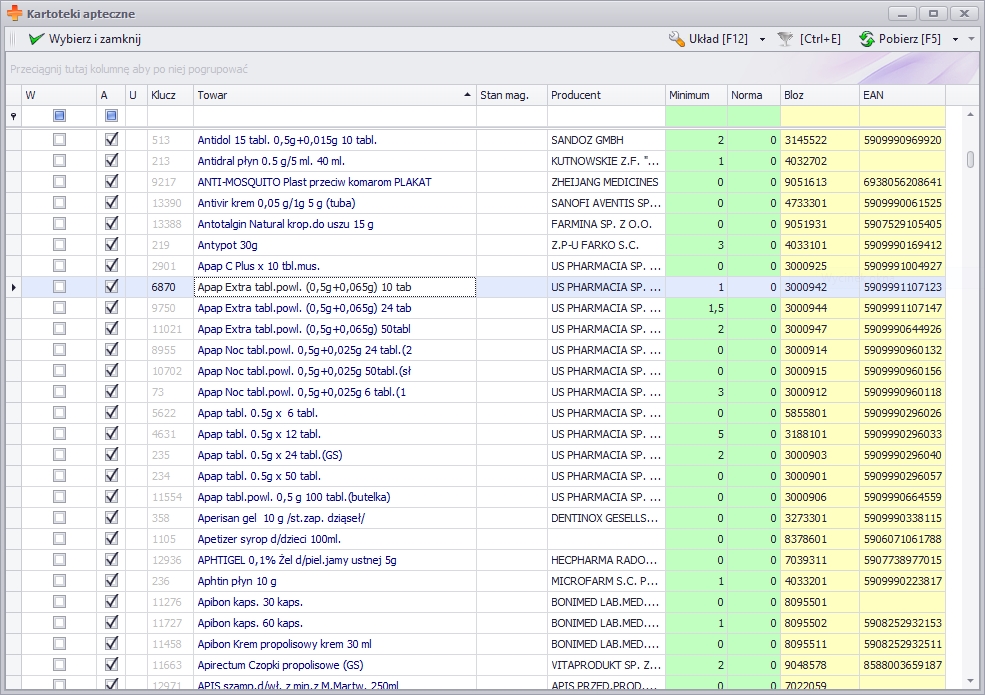
Task: Click the filter funnel icon [Ctrl+E]
Action: (785, 39)
